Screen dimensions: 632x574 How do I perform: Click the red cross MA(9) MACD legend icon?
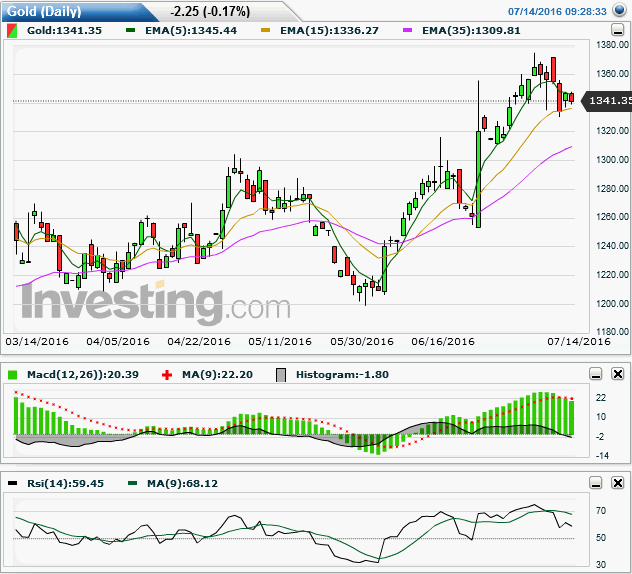(167, 375)
